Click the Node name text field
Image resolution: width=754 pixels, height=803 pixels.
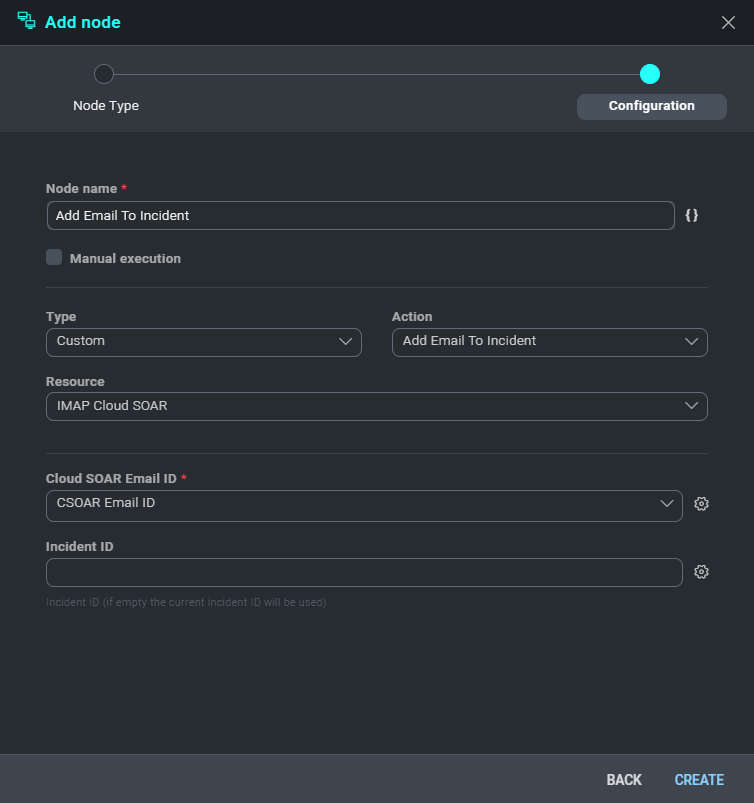(360, 216)
